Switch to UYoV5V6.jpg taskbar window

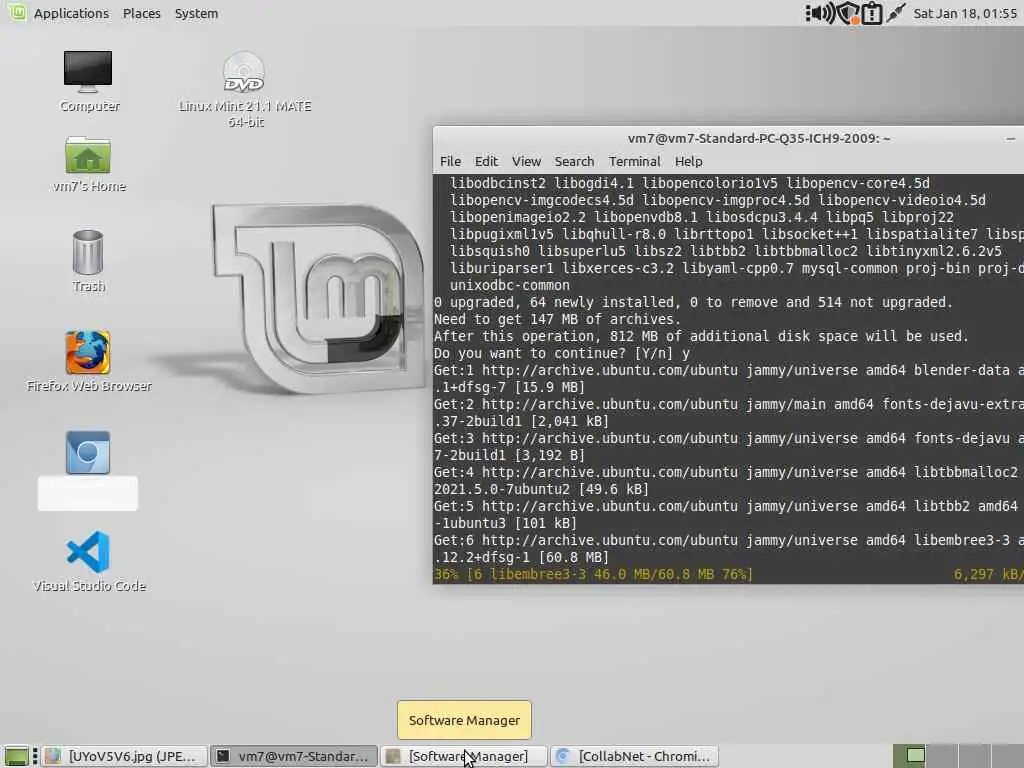(125, 756)
